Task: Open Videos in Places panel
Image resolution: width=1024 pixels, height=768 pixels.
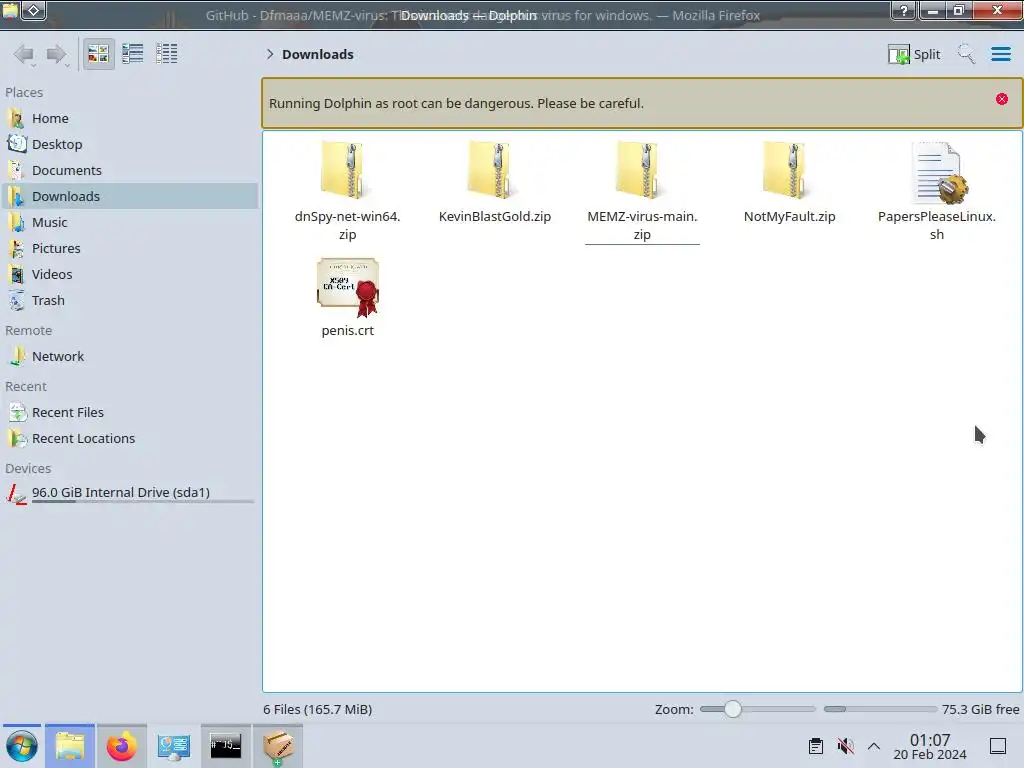Action: [x=130, y=275]
